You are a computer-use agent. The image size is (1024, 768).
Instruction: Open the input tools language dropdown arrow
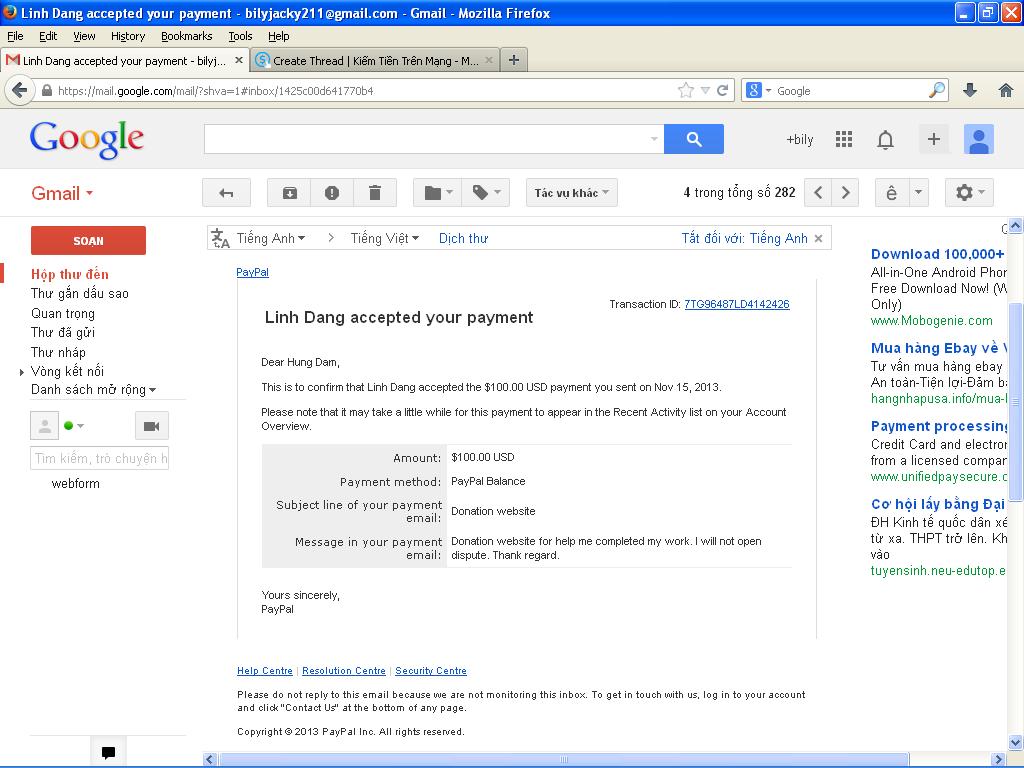point(918,193)
